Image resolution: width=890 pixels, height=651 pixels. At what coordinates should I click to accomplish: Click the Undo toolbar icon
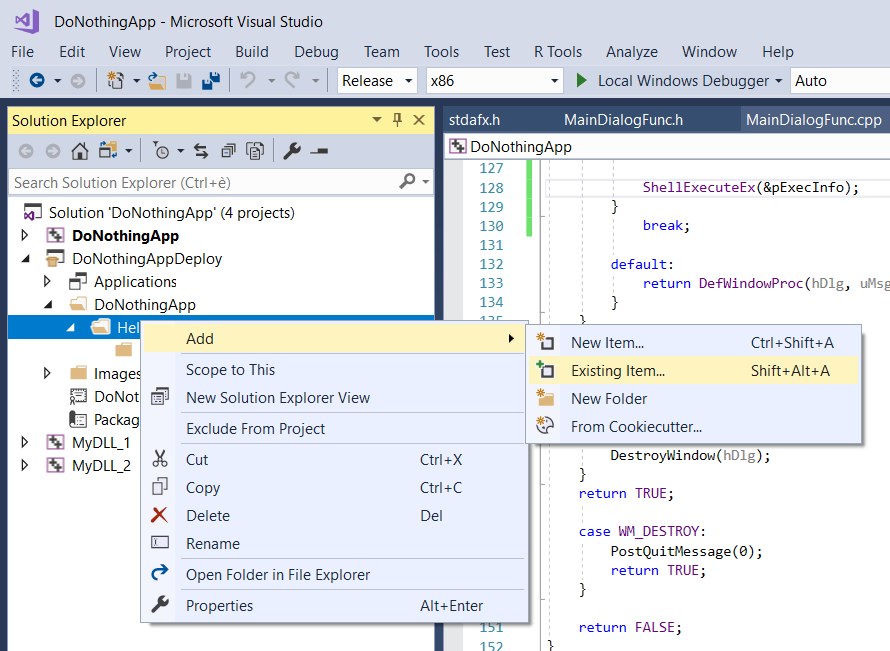pyautogui.click(x=247, y=80)
